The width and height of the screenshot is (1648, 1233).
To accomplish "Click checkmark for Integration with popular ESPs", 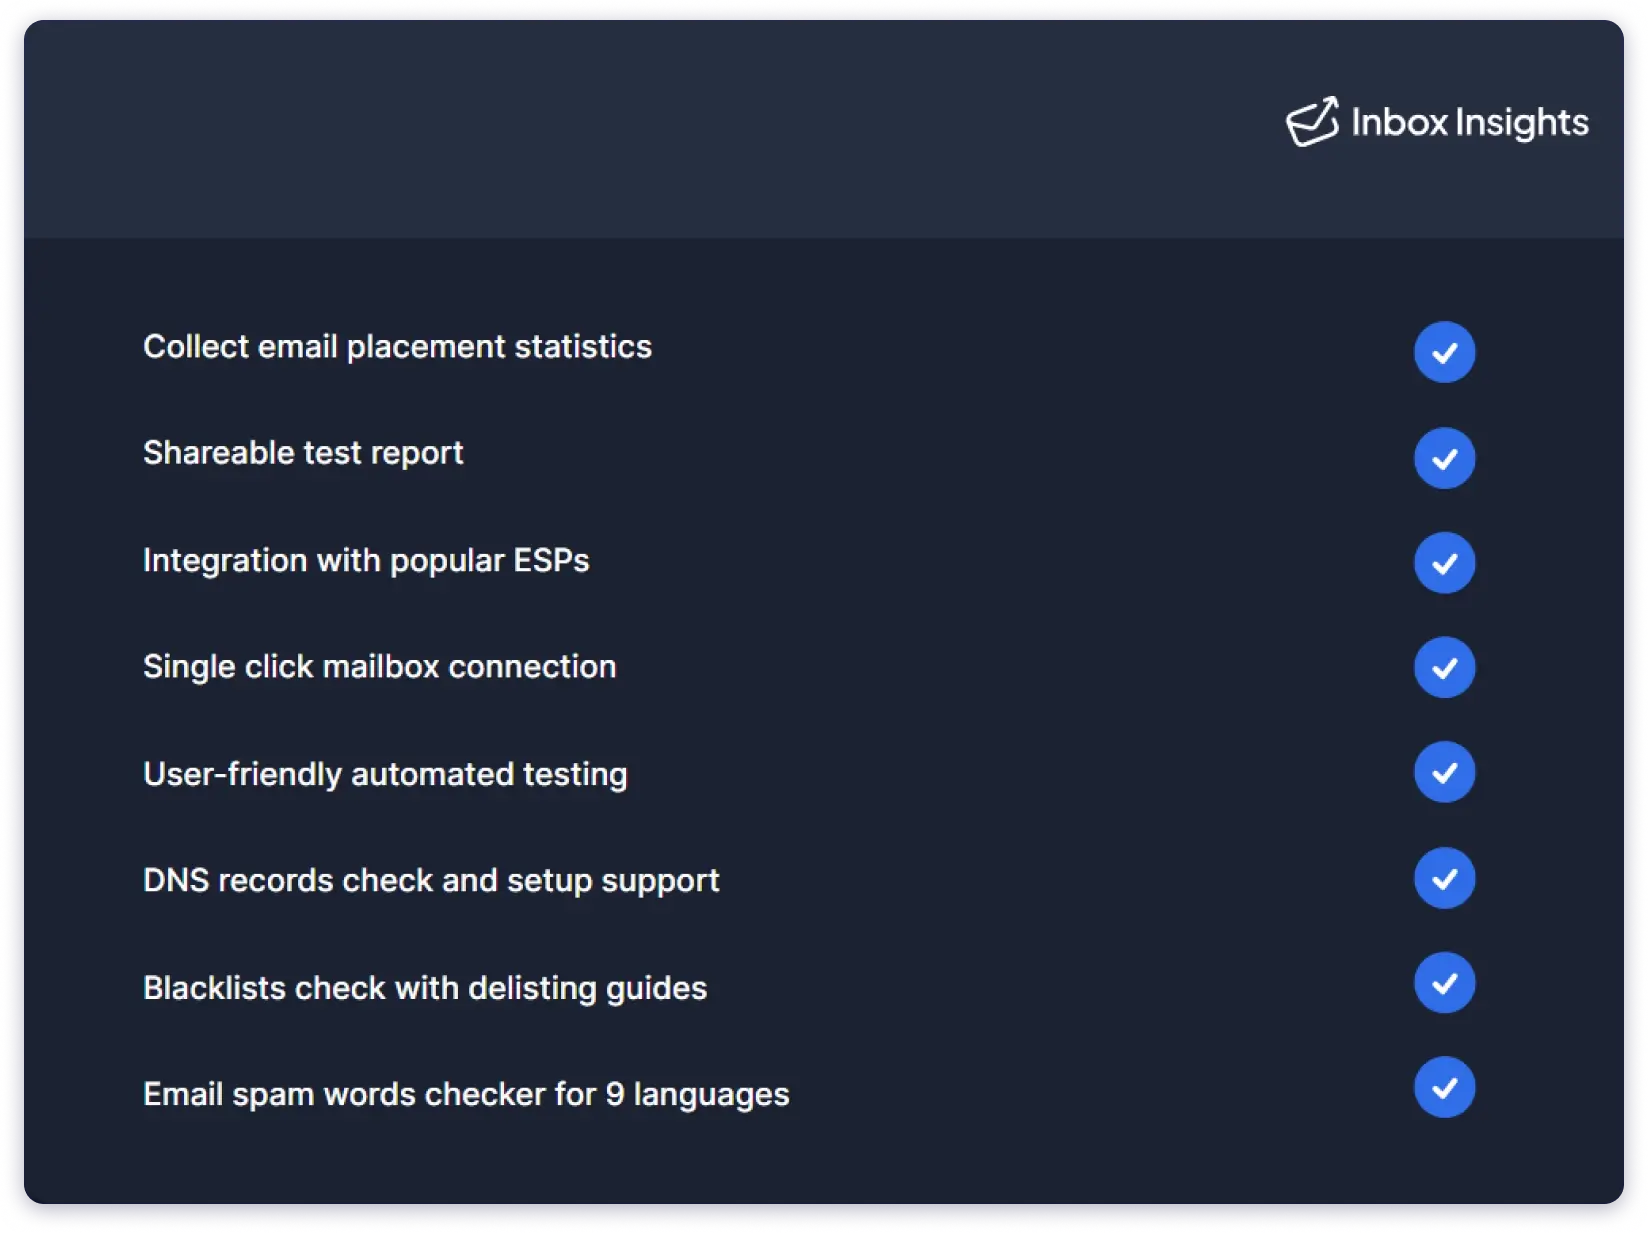I will coord(1444,563).
